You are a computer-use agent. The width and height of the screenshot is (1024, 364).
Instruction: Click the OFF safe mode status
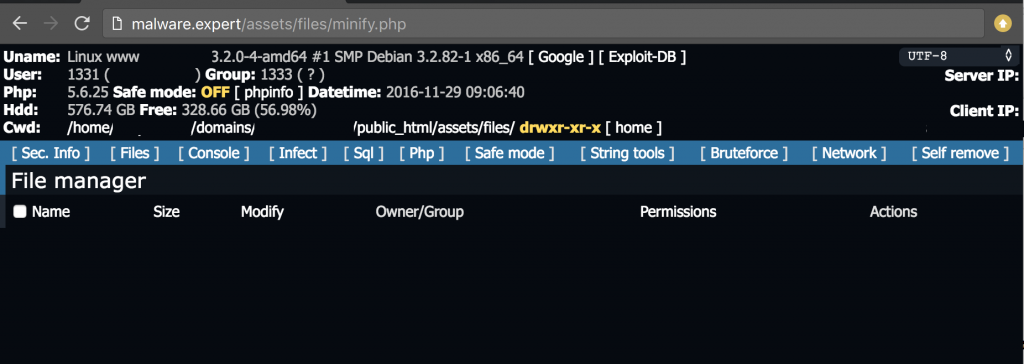(x=216, y=92)
